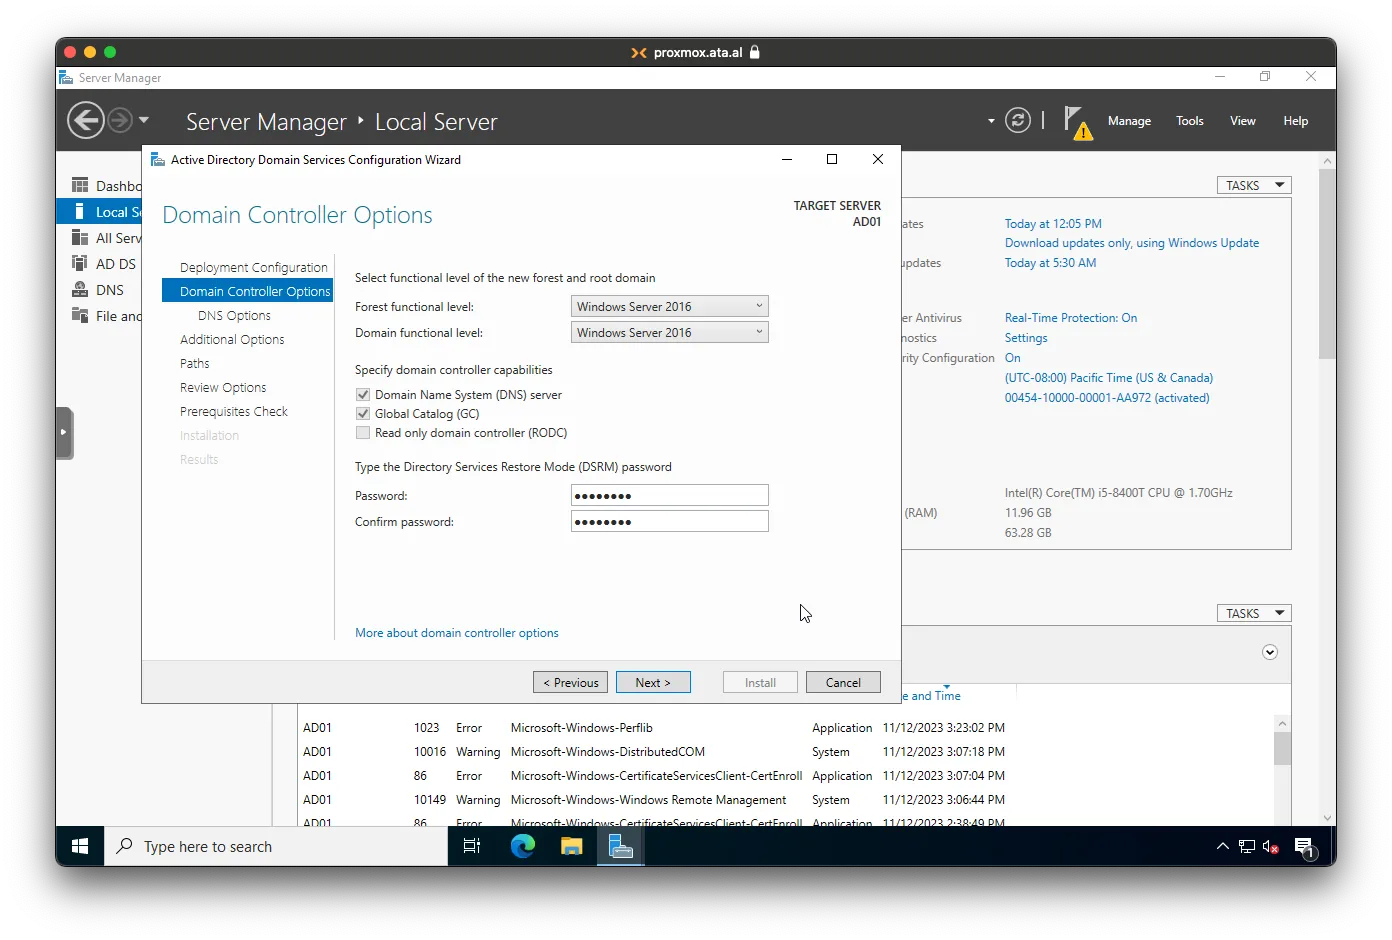Click the muted volume tray icon
This screenshot has width=1392, height=940.
1271,847
